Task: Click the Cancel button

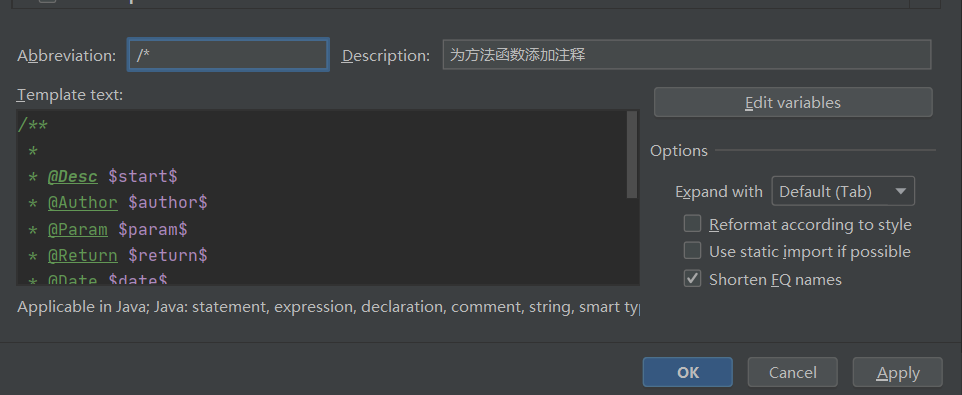Action: 793,372
